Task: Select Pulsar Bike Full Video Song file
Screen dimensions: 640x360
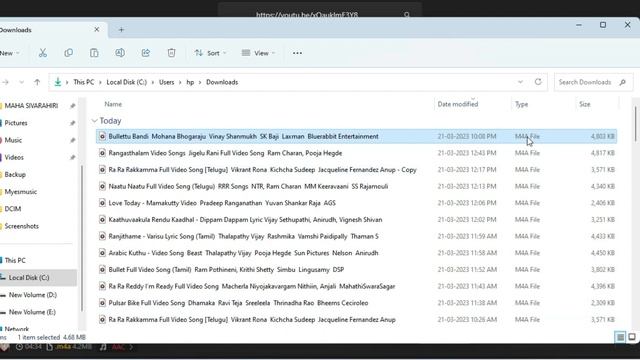Action: [356, 303]
